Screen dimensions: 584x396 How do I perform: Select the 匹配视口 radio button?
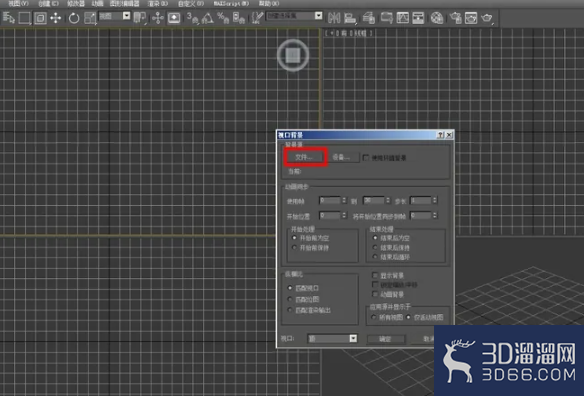290,288
